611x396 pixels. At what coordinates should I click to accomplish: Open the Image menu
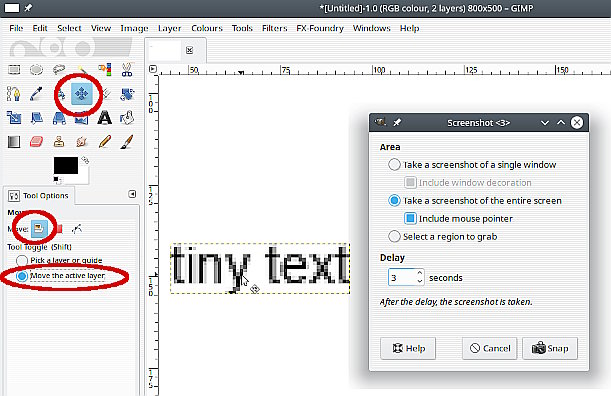134,28
